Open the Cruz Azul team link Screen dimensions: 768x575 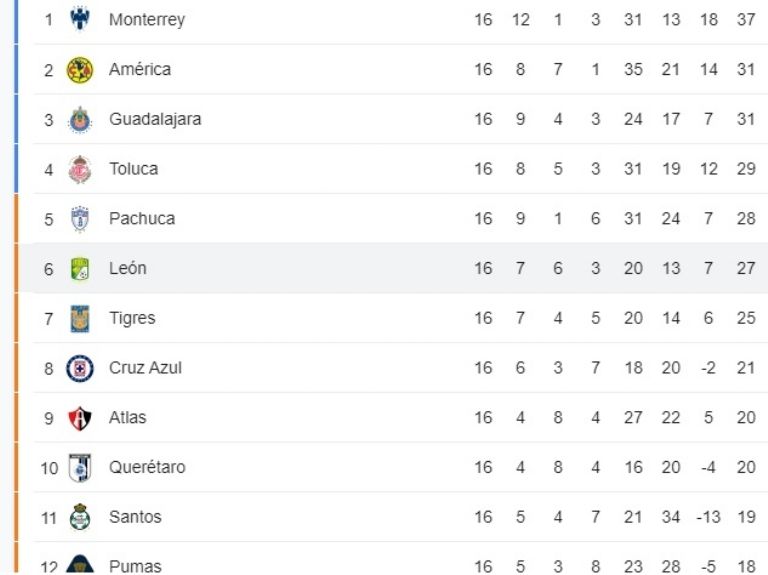tap(145, 368)
